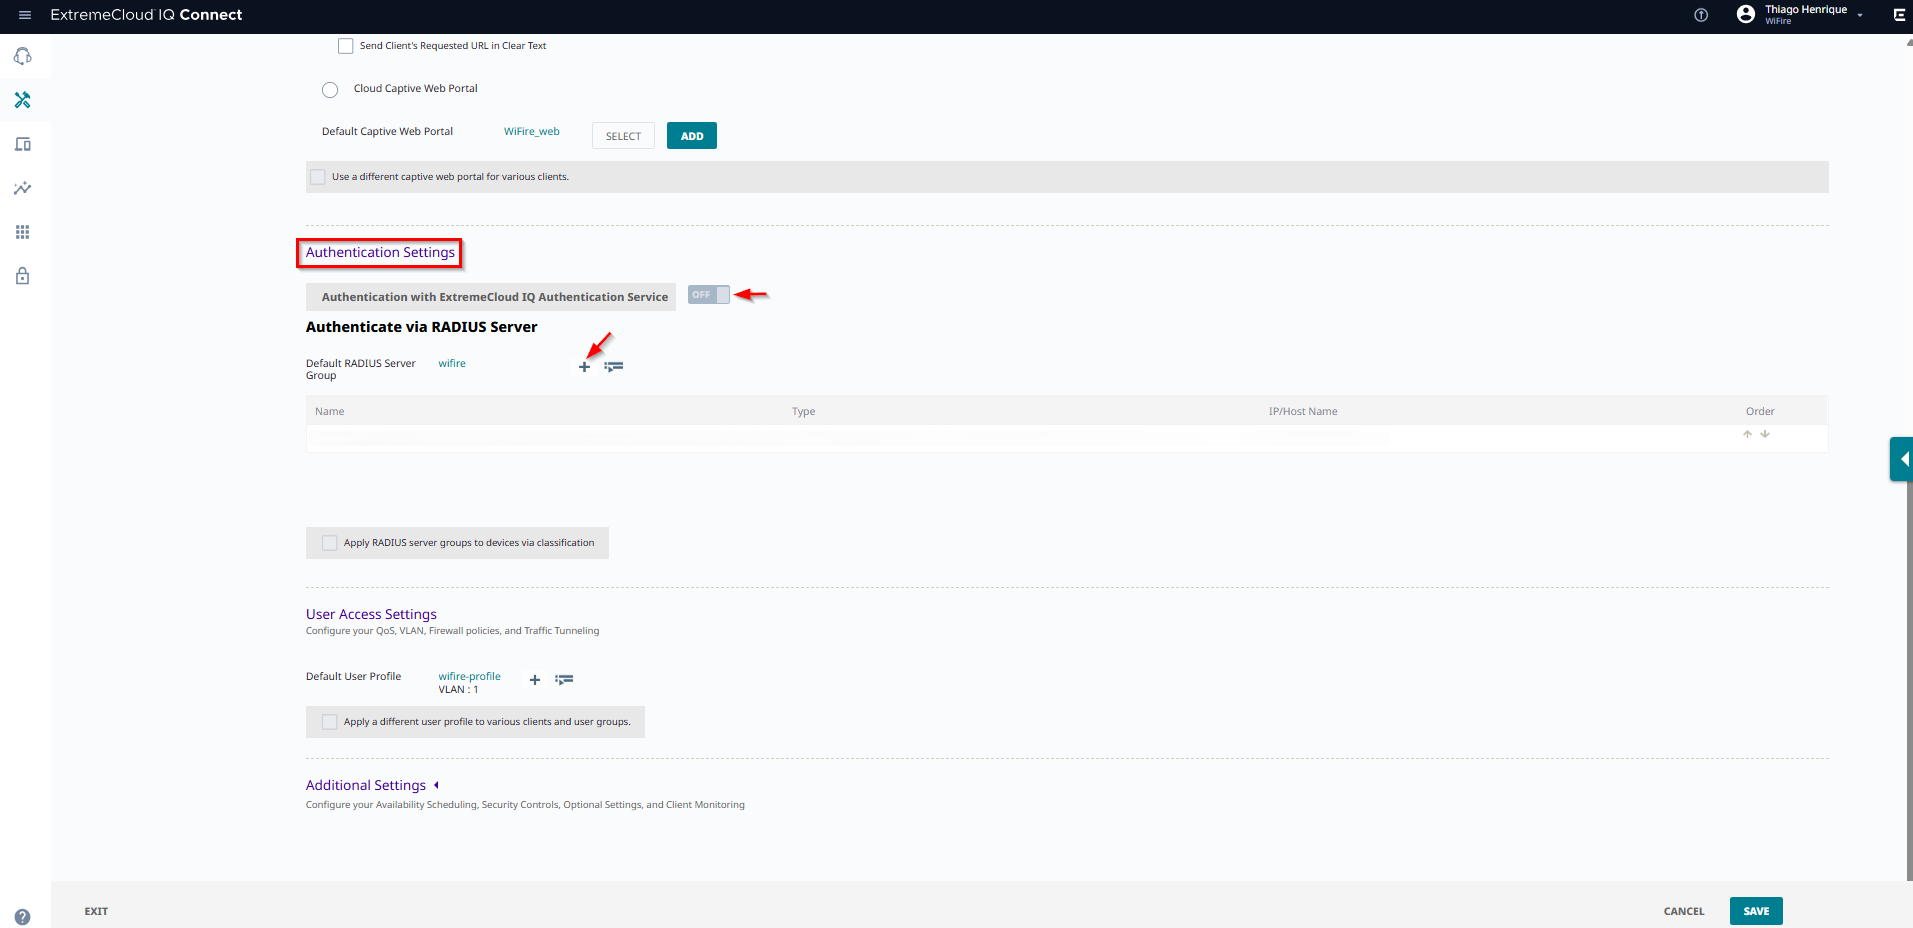Select RADIUS server group from list icon
The height and width of the screenshot is (928, 1913).
(x=614, y=367)
